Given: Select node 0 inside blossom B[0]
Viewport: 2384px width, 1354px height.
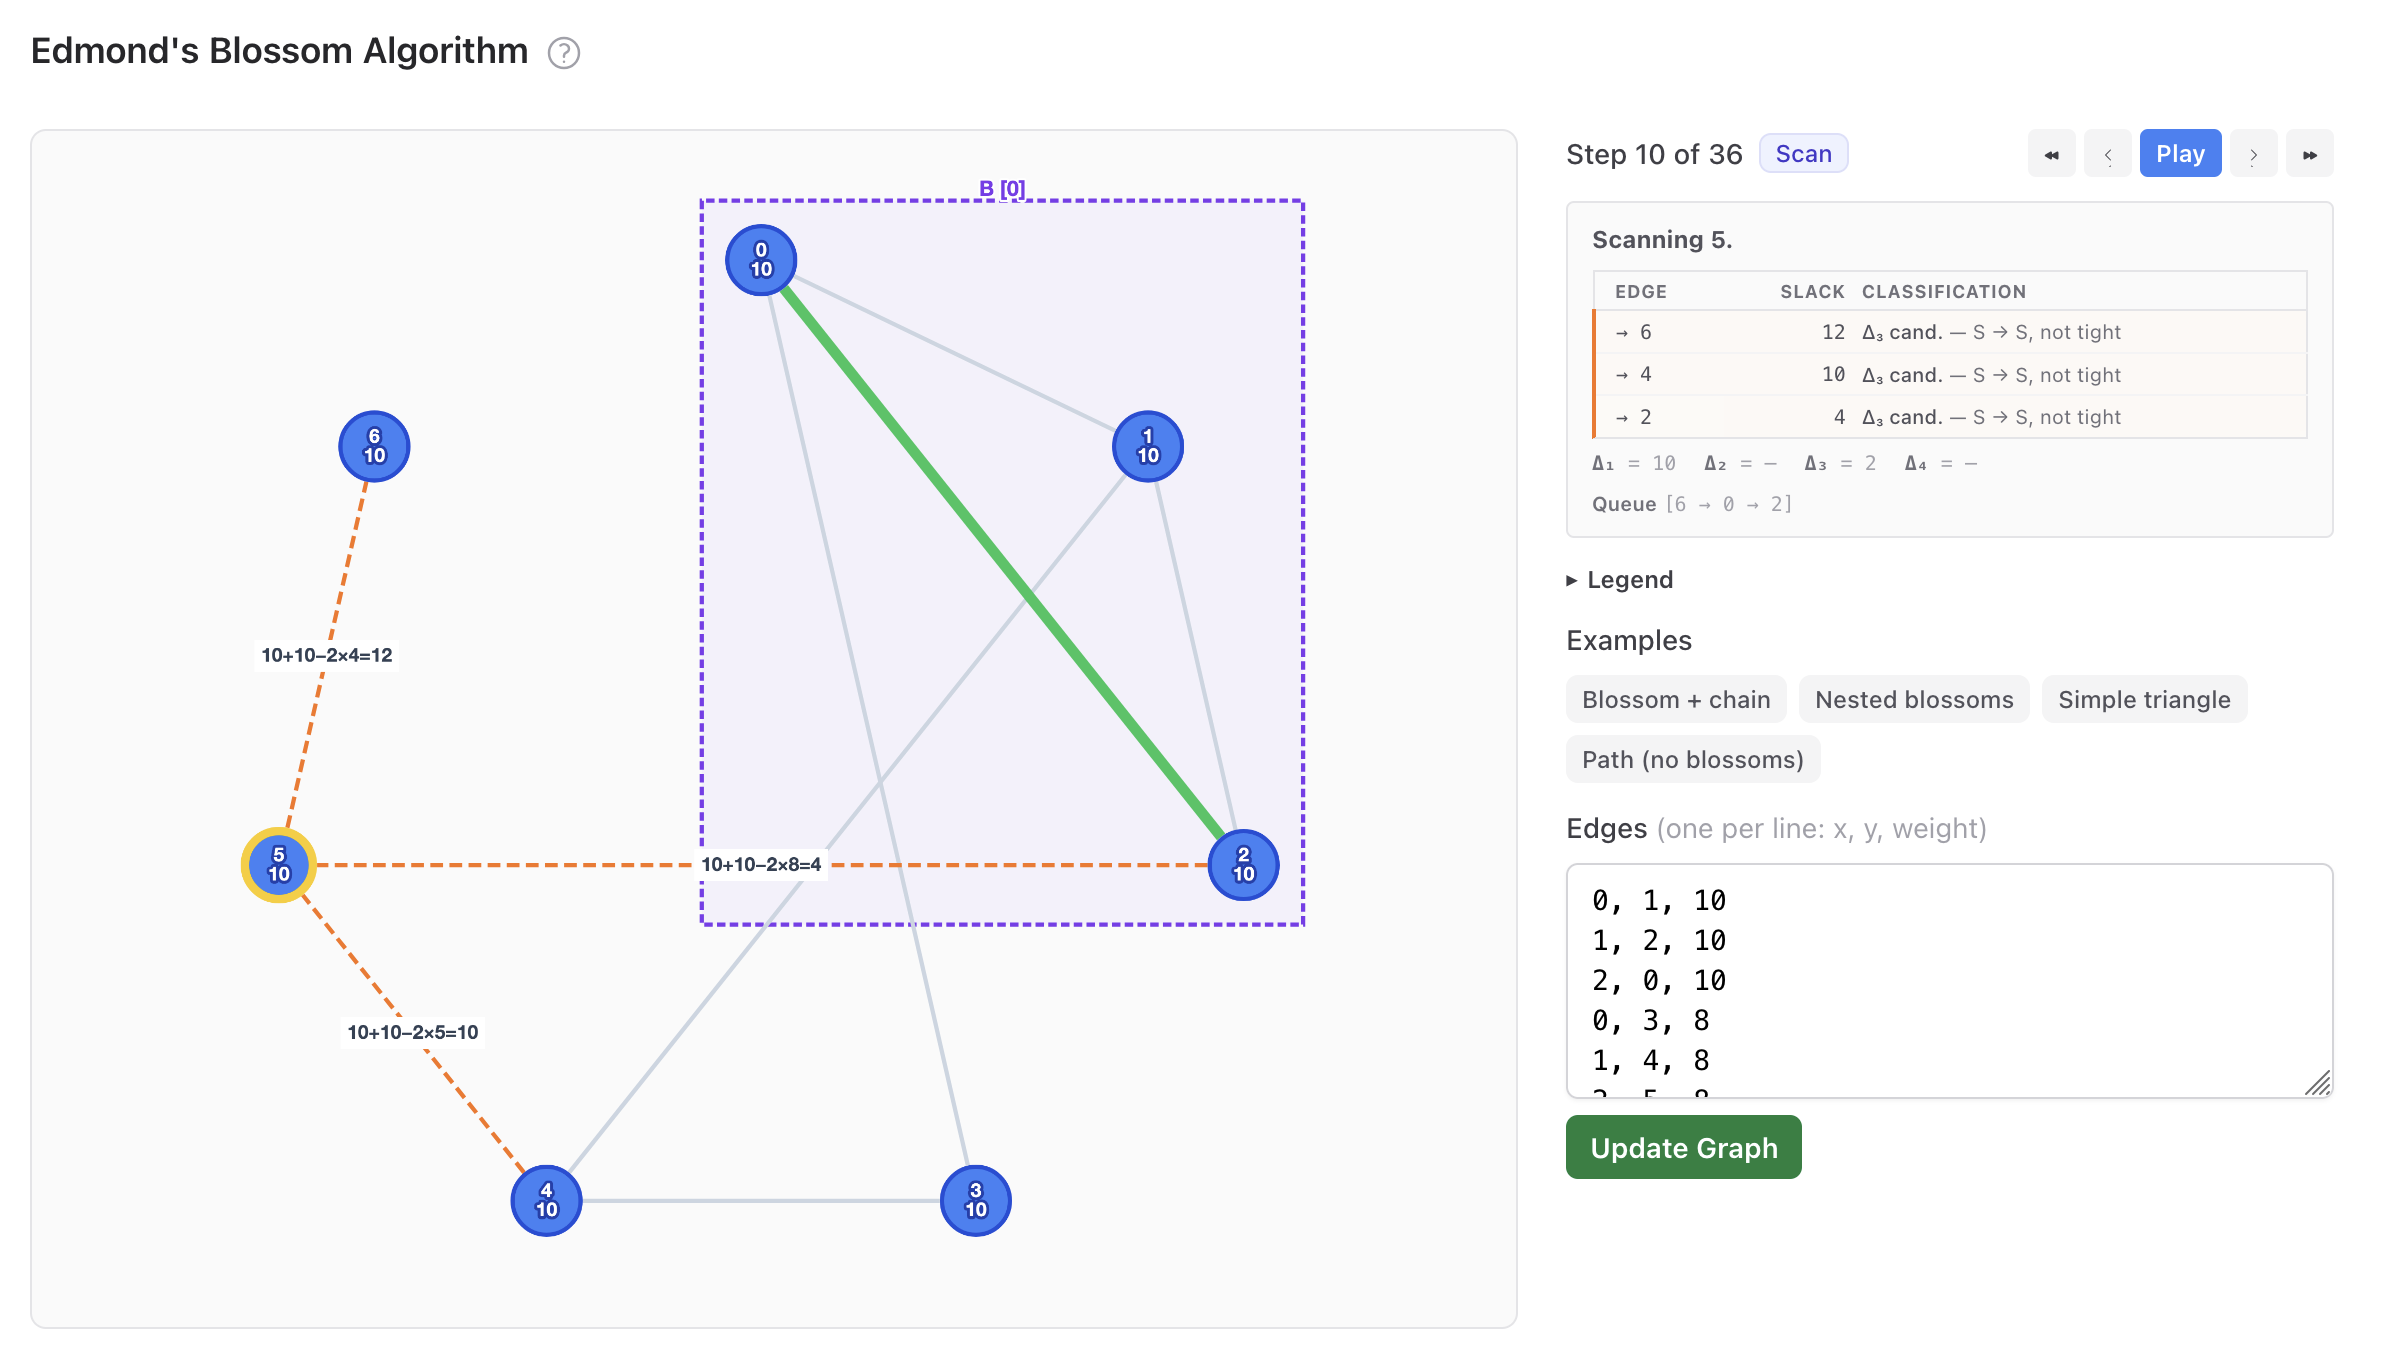Looking at the screenshot, I should point(760,259).
